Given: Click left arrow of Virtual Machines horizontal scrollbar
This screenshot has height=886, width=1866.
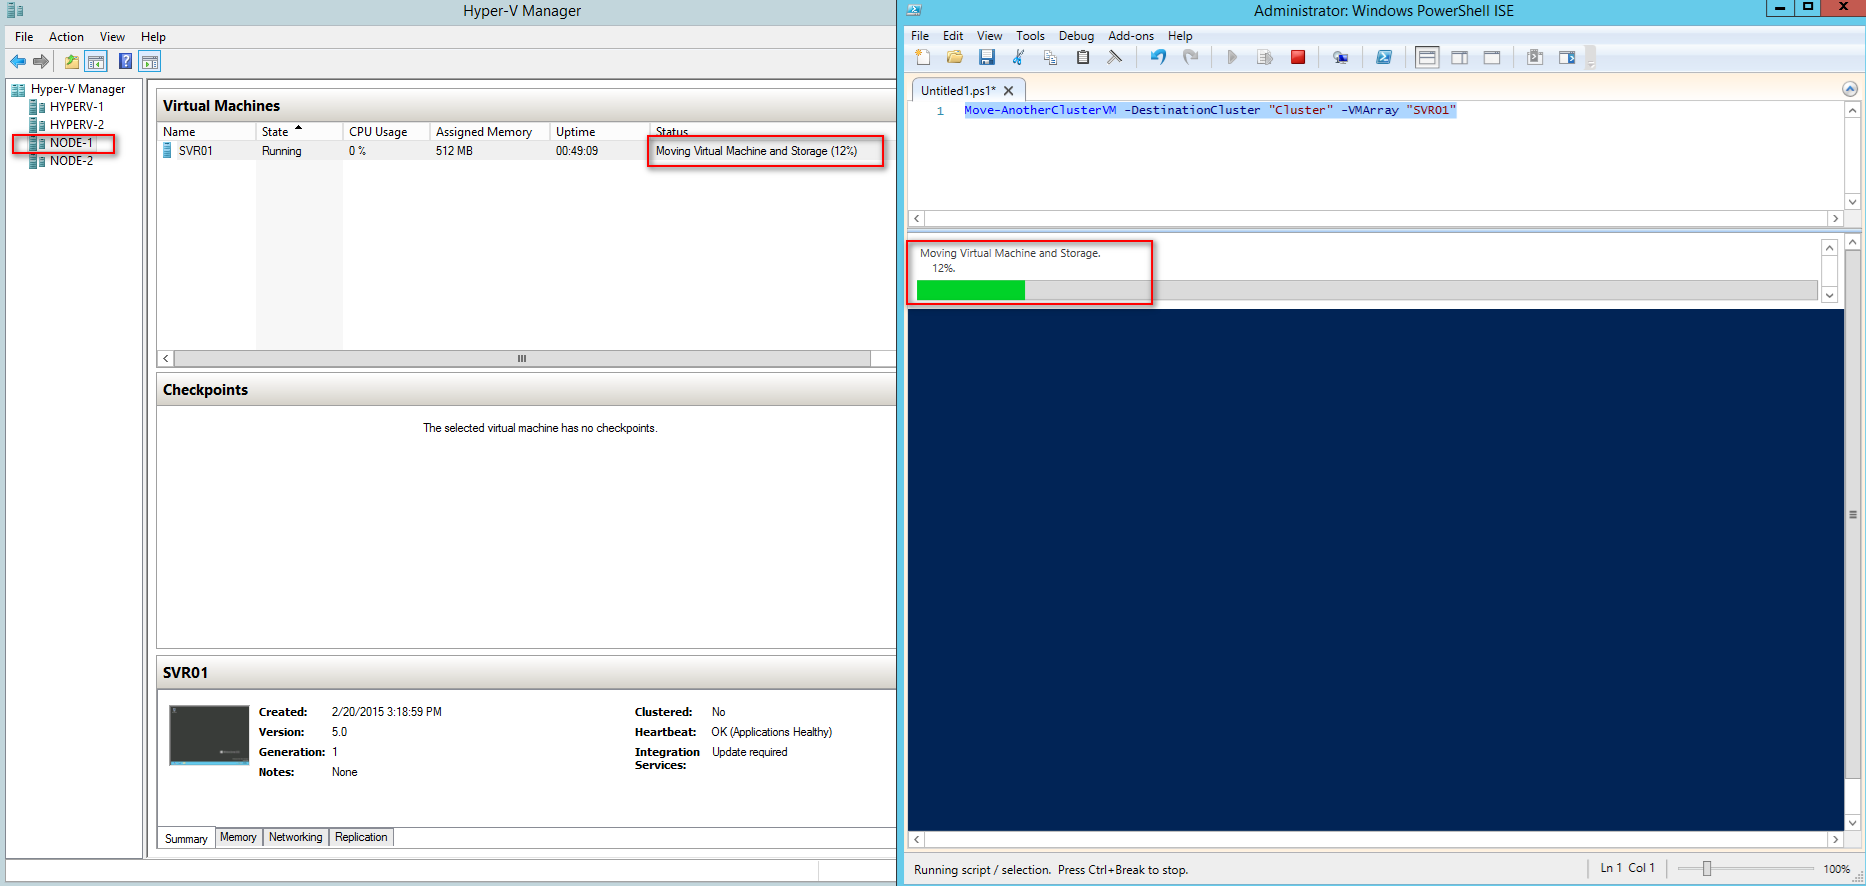Looking at the screenshot, I should click(x=166, y=358).
